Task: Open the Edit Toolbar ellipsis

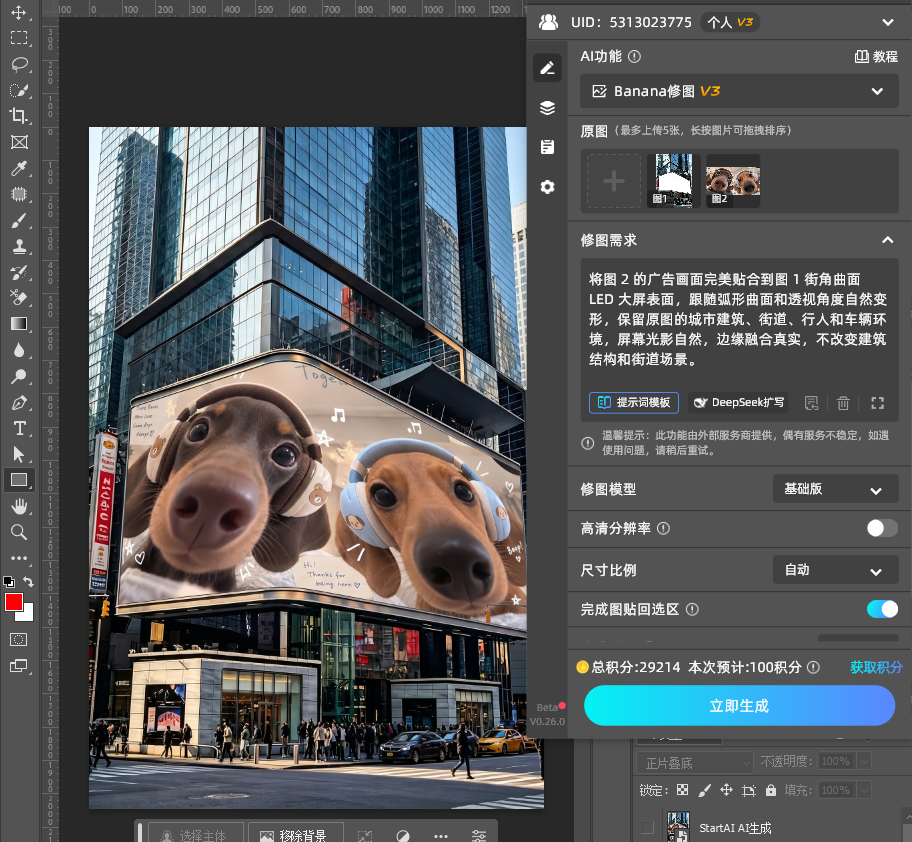Action: point(19,558)
